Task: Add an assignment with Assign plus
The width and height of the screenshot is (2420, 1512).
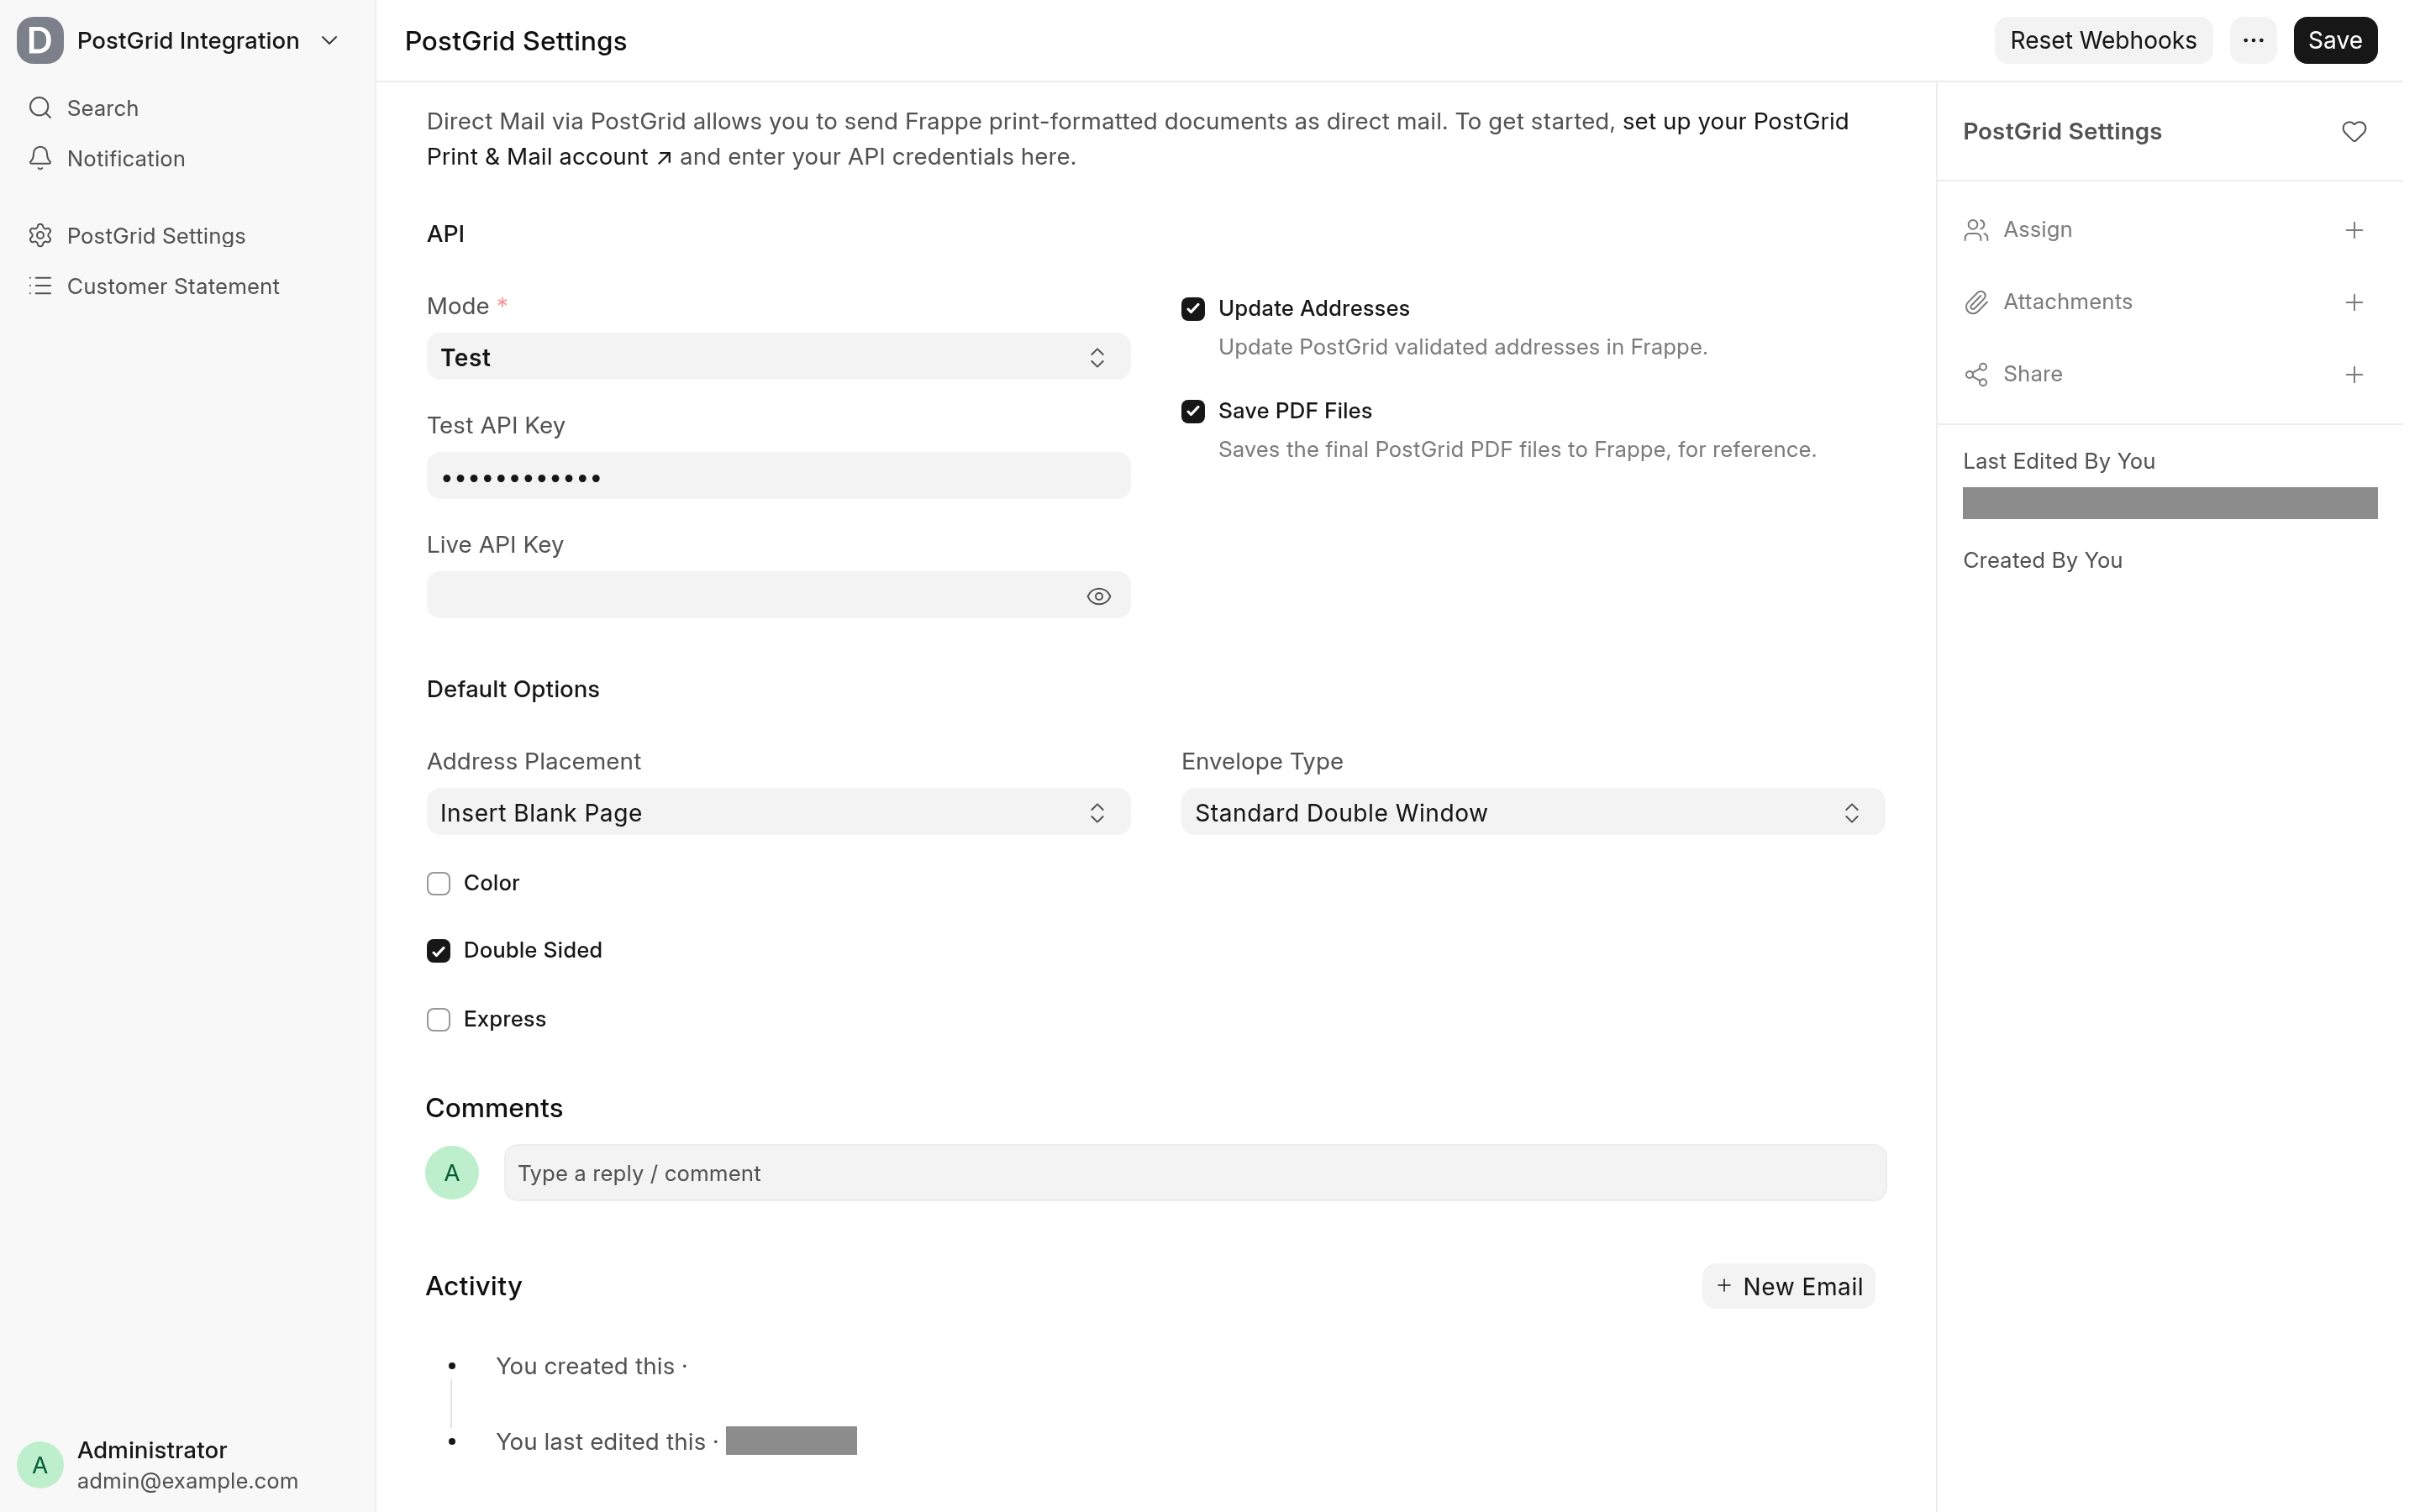Action: [x=2354, y=230]
